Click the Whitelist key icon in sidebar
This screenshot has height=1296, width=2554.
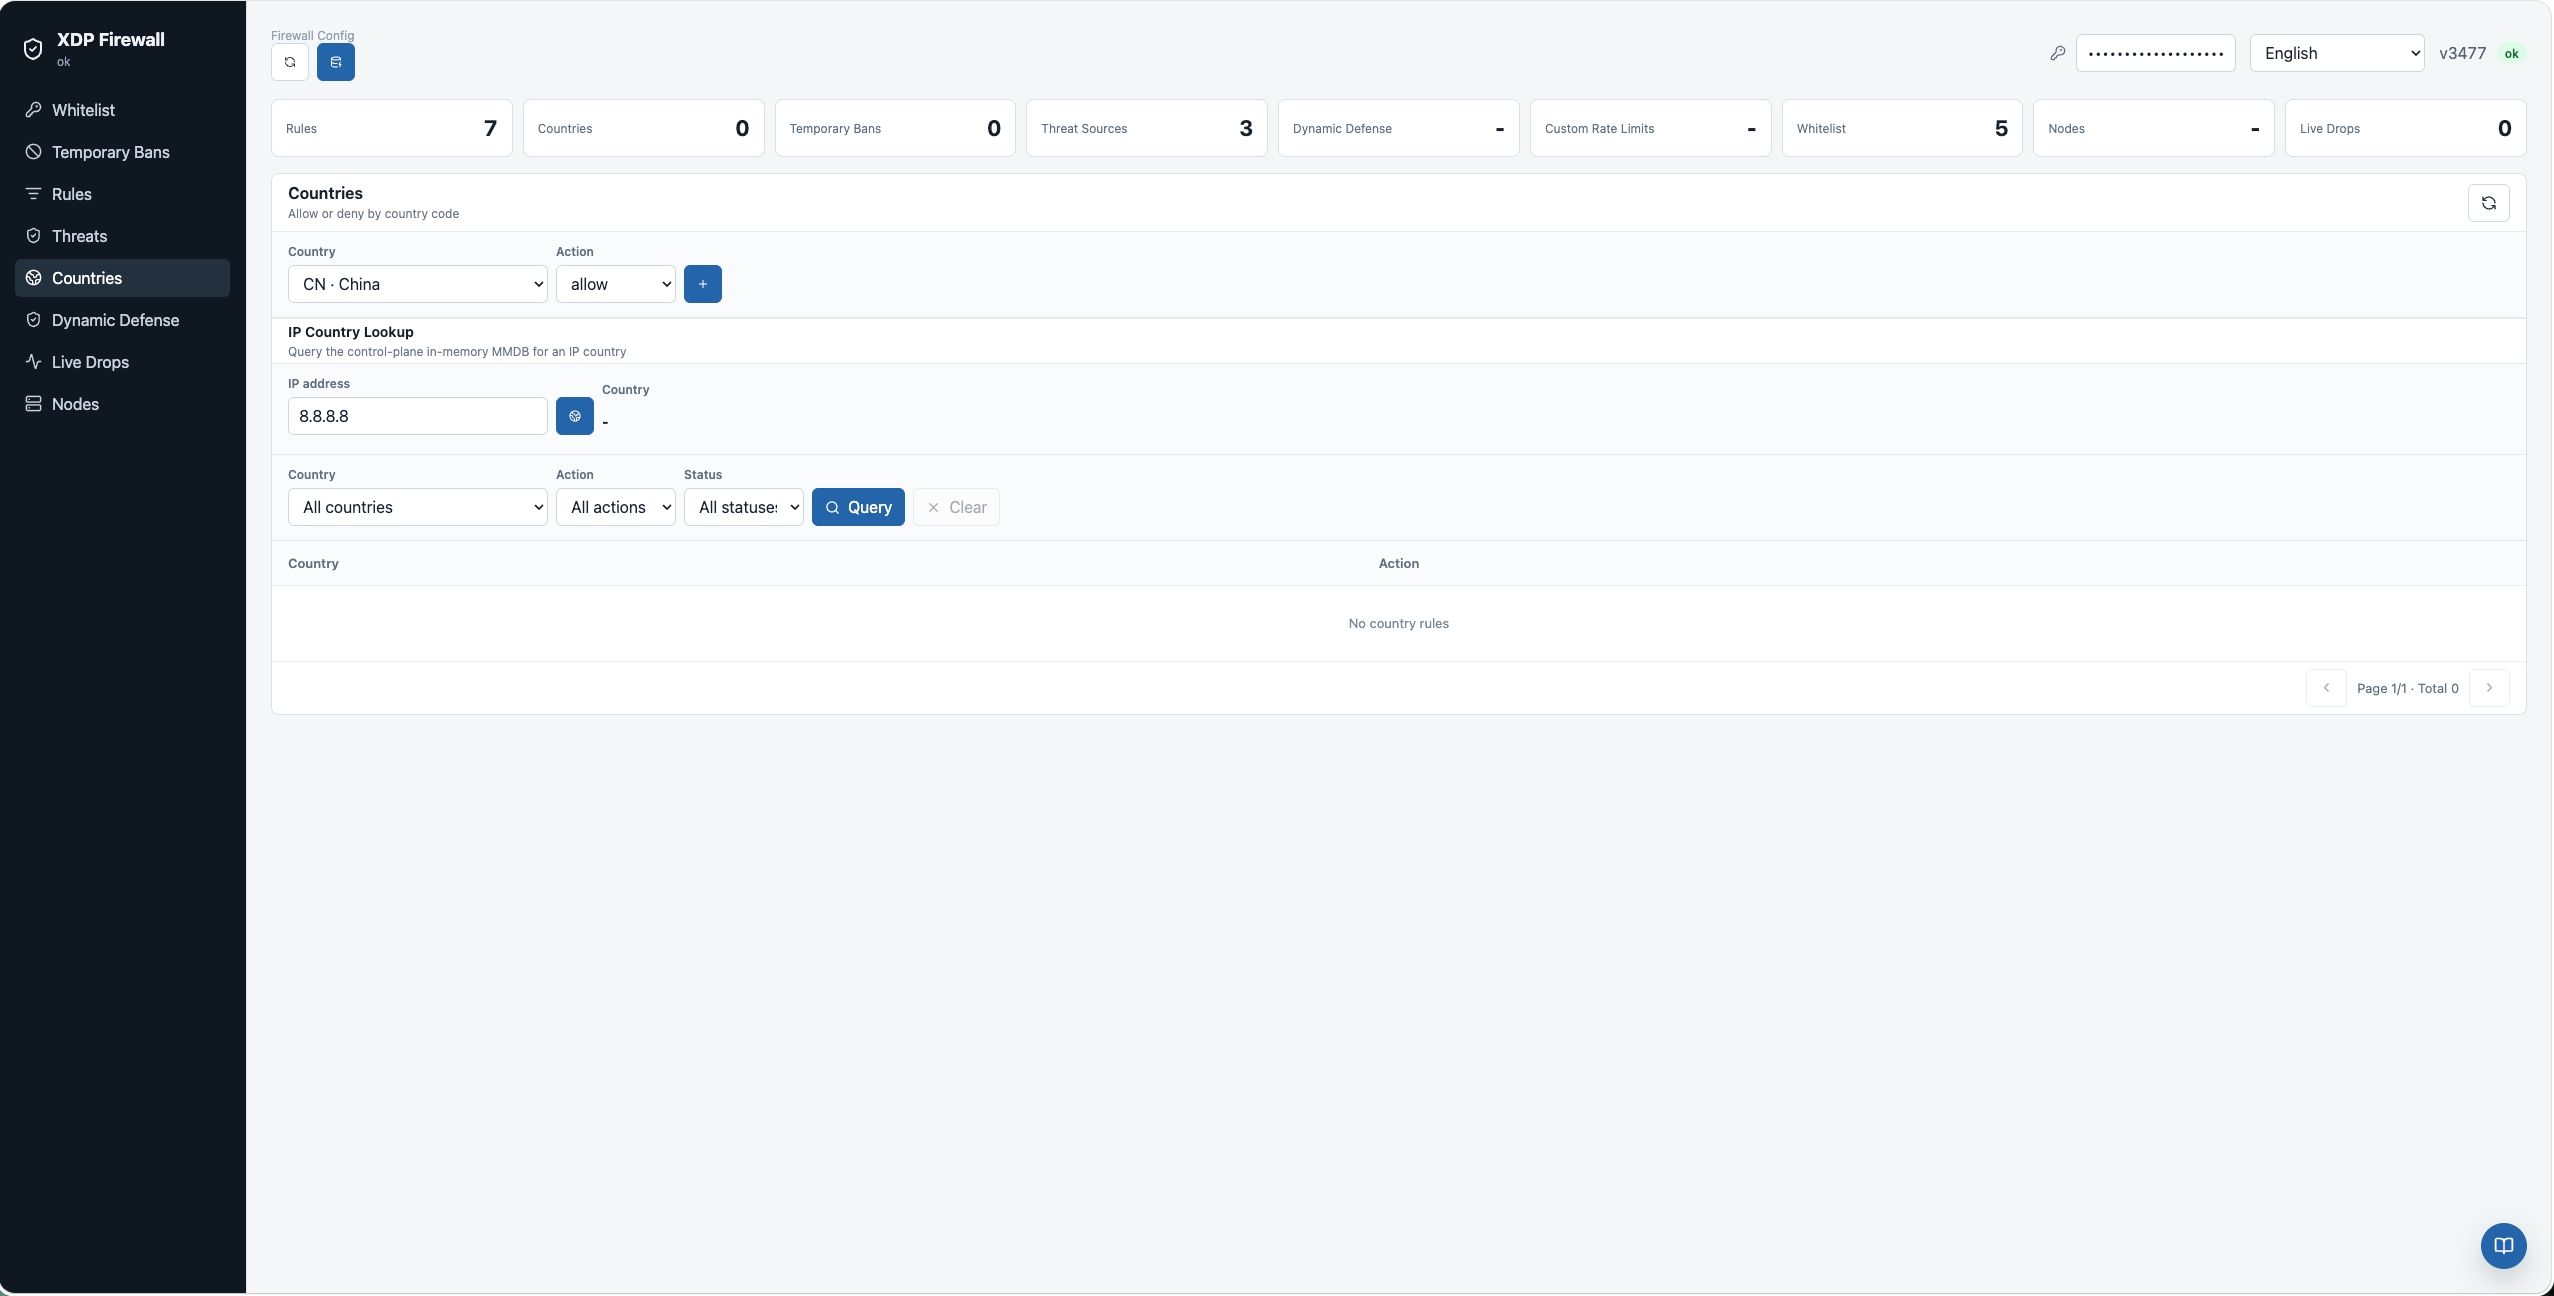click(33, 110)
